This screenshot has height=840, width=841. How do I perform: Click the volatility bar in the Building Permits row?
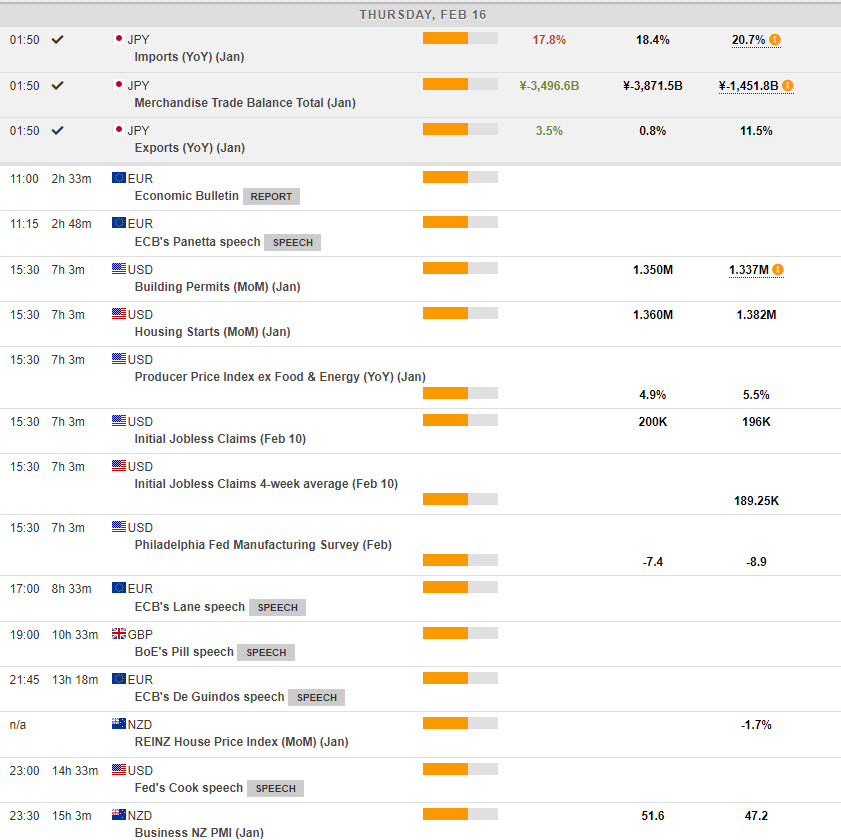click(460, 269)
